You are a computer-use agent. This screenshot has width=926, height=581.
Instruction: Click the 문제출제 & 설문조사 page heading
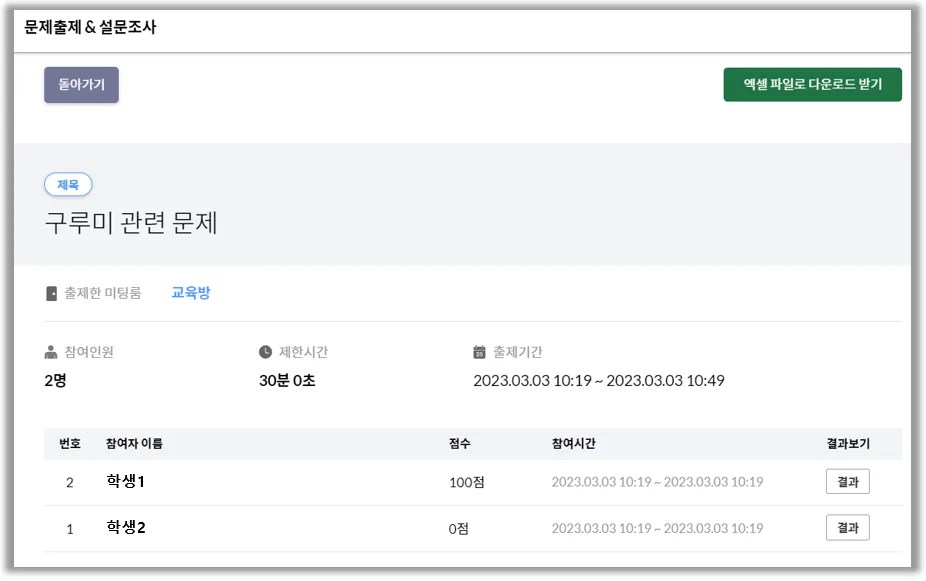[x=90, y=27]
